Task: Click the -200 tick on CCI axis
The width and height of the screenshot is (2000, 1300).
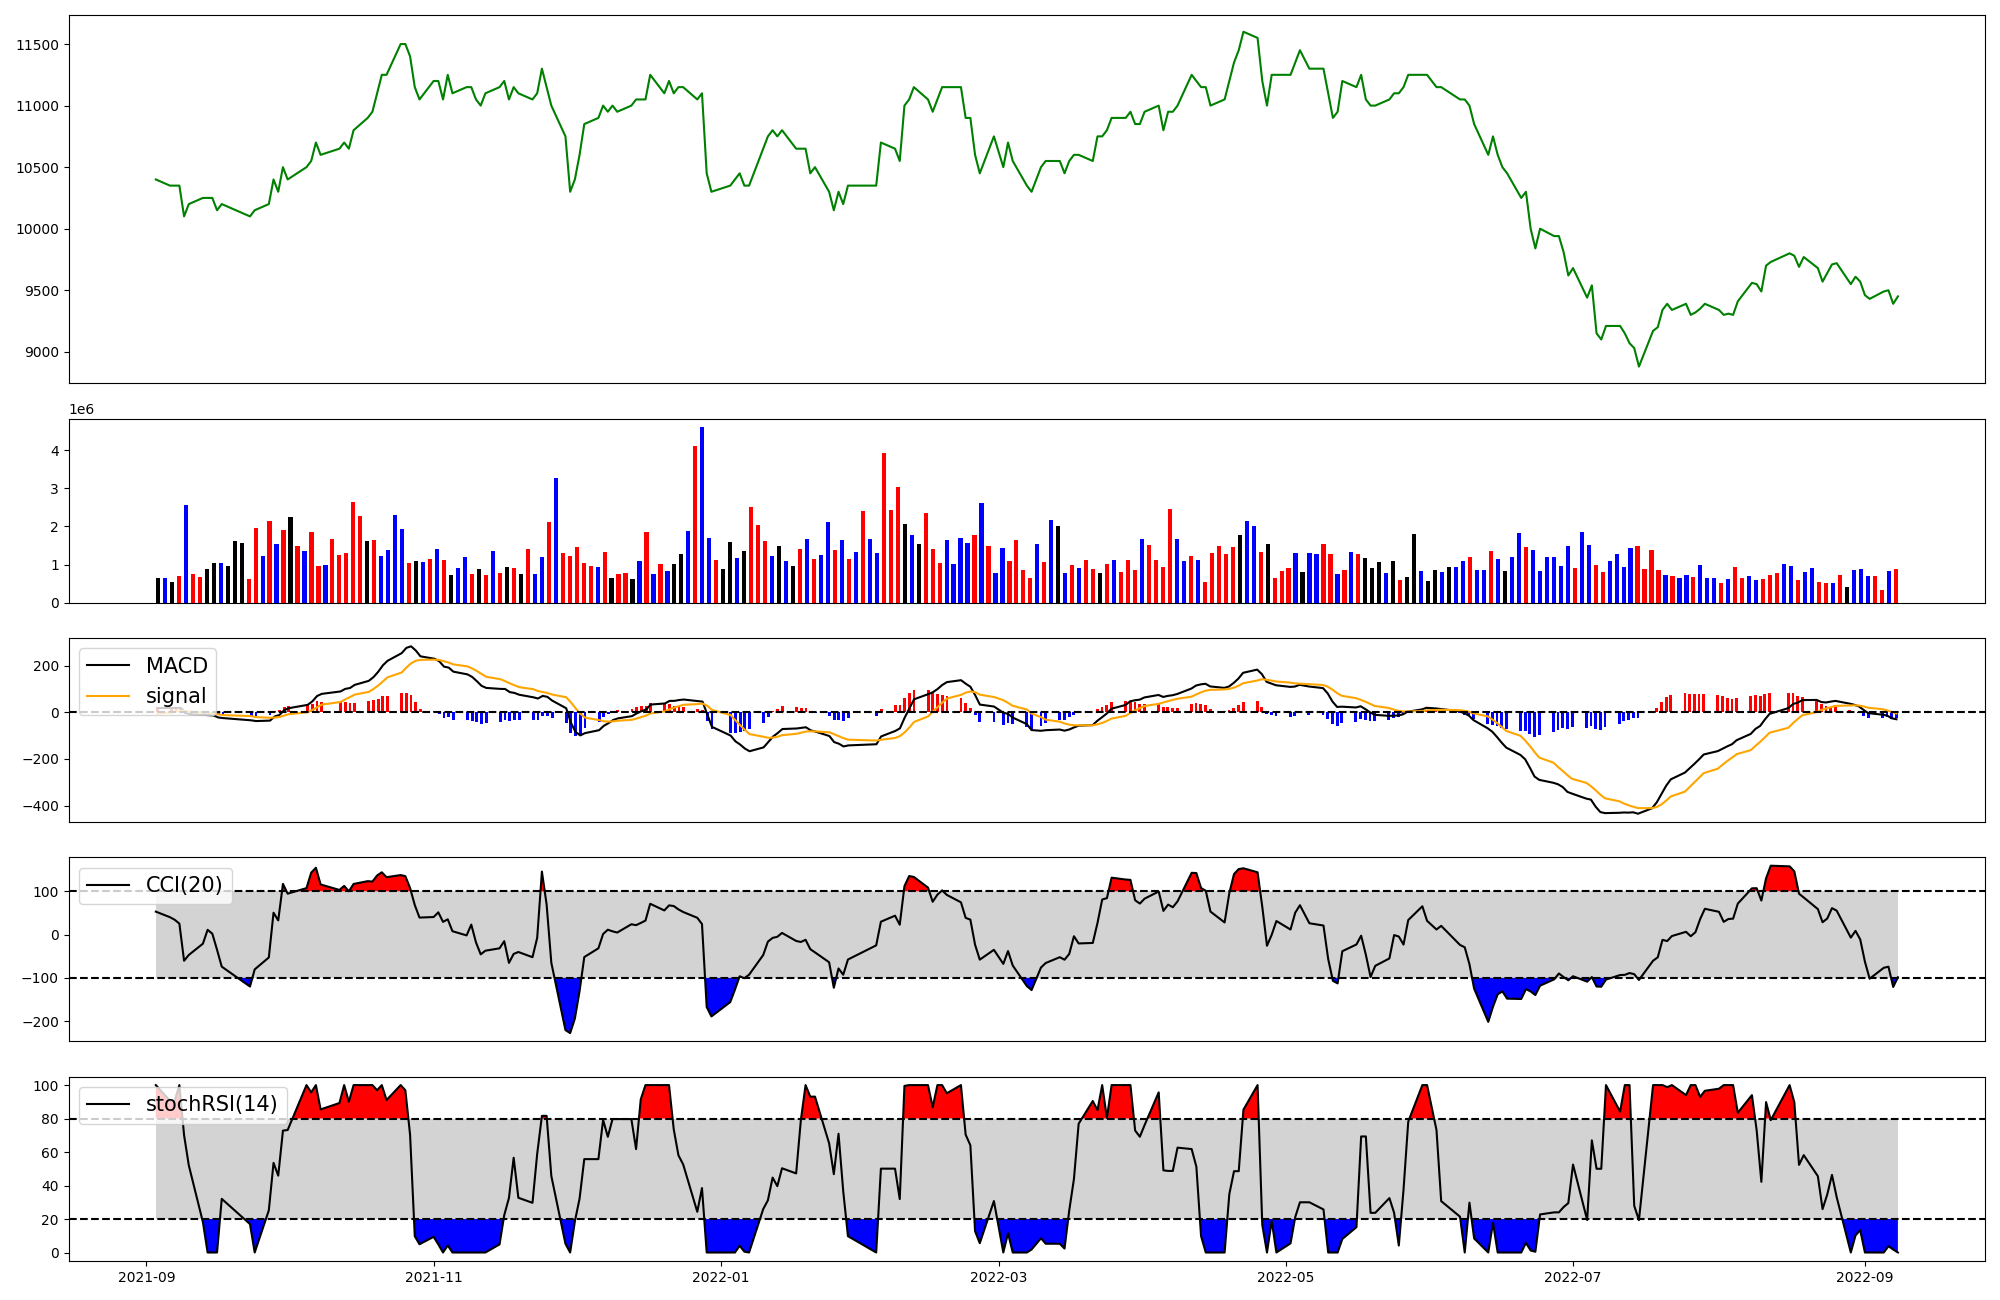Action: point(40,1022)
